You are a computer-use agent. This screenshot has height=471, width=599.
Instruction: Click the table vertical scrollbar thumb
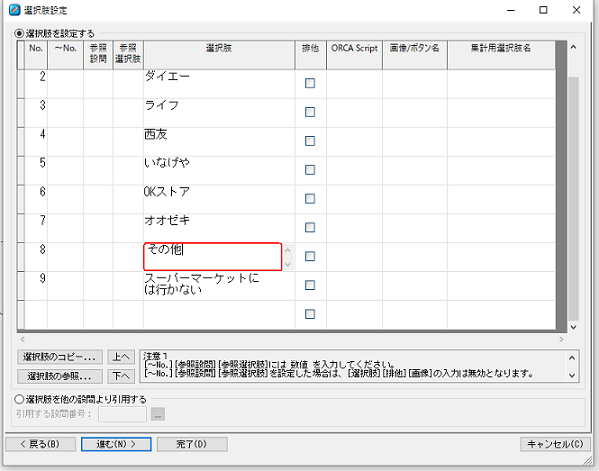pos(573,199)
